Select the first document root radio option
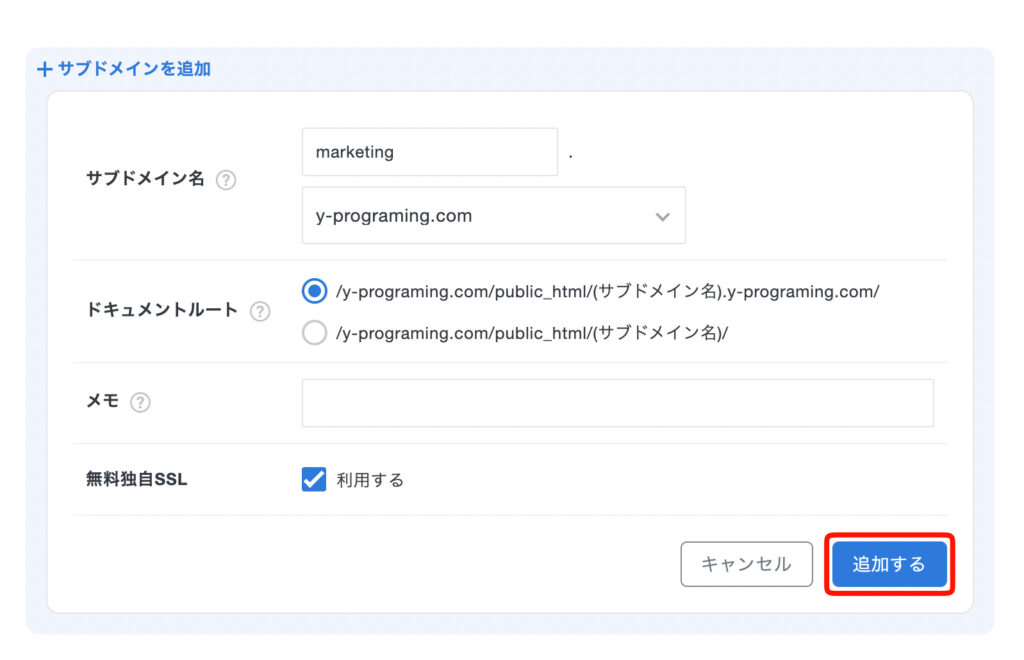The height and width of the screenshot is (660, 1024). click(x=315, y=291)
